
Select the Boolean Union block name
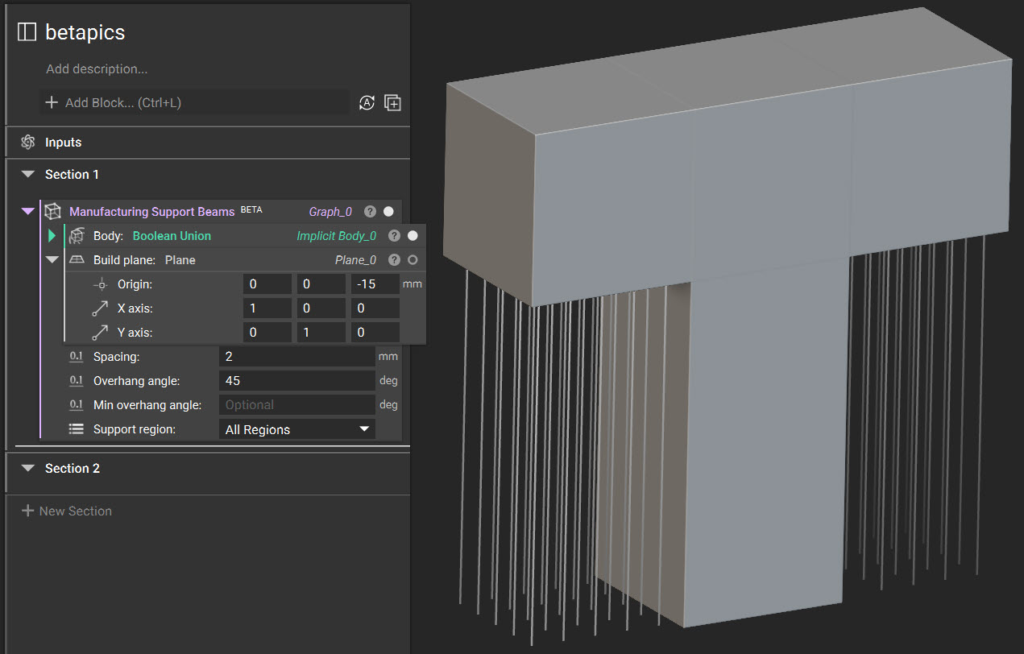[x=172, y=236]
